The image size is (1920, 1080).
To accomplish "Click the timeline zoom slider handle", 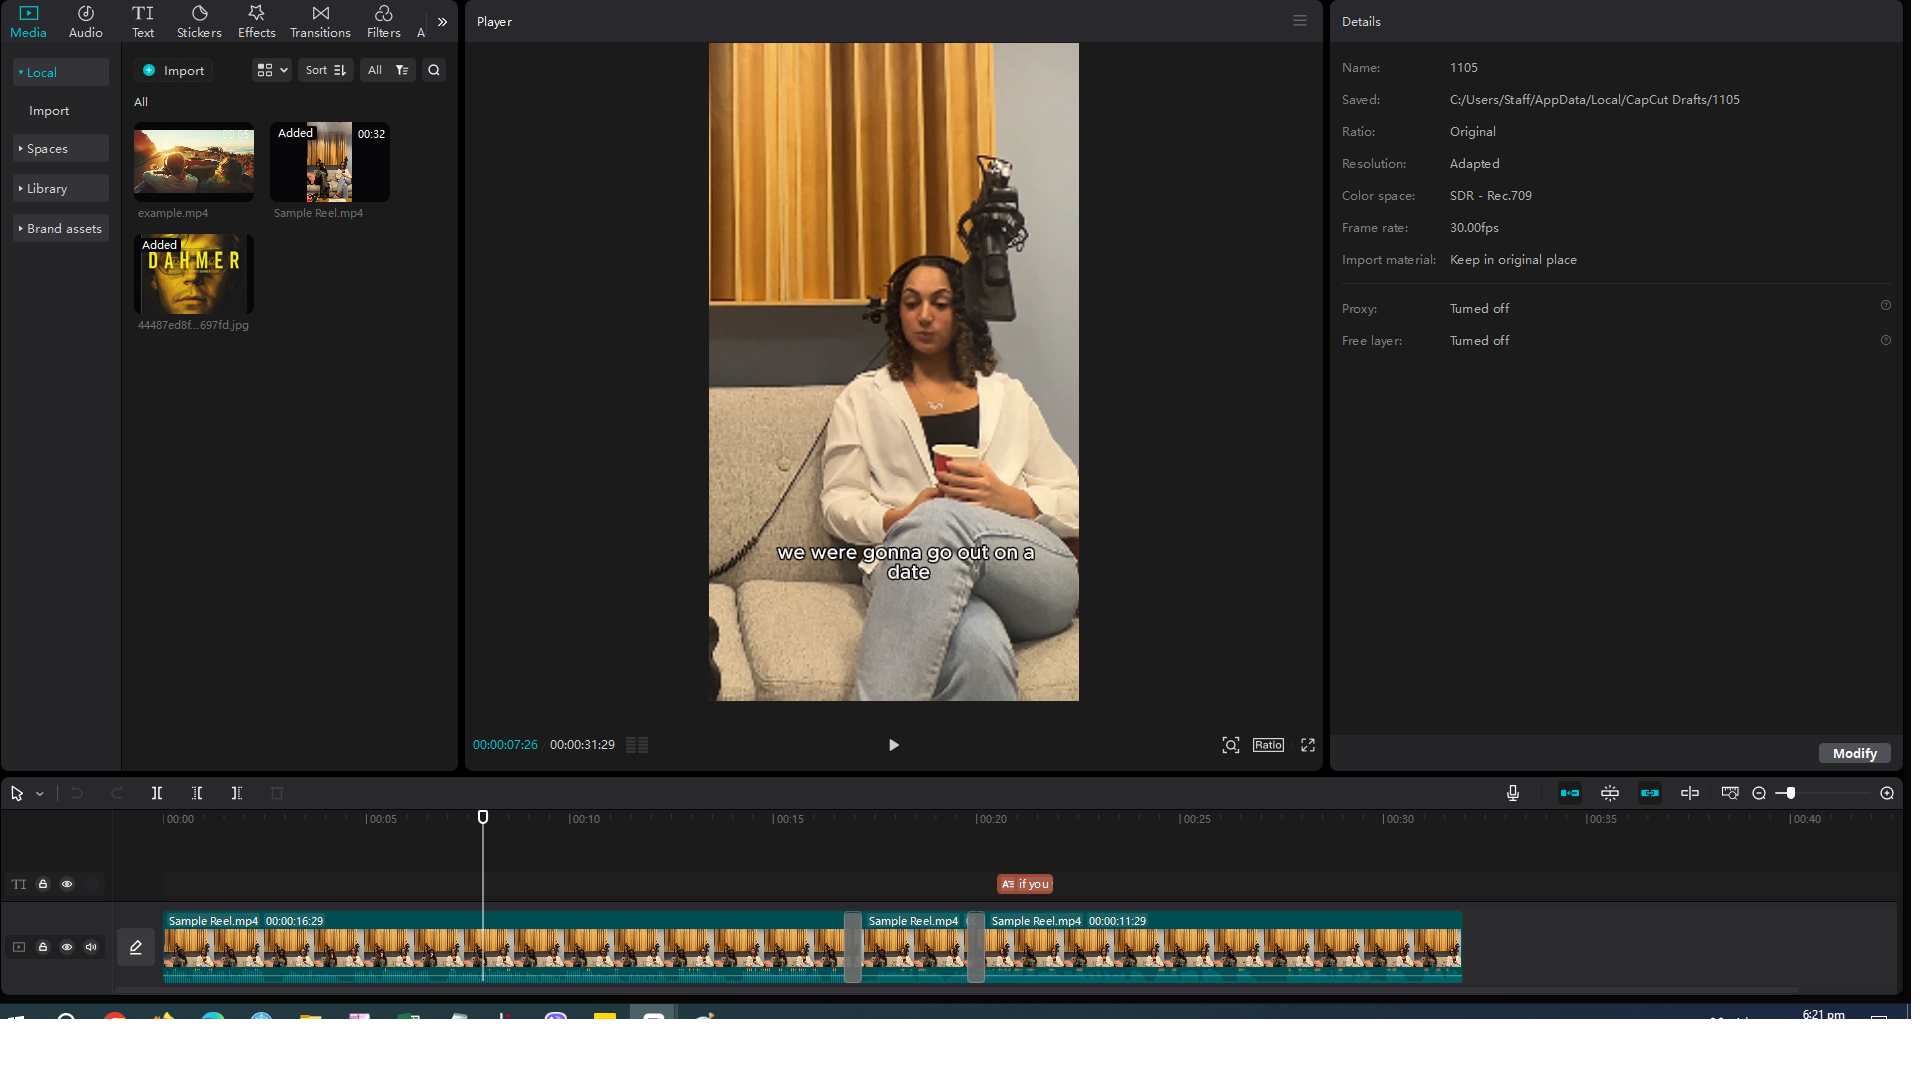I will 1791,793.
